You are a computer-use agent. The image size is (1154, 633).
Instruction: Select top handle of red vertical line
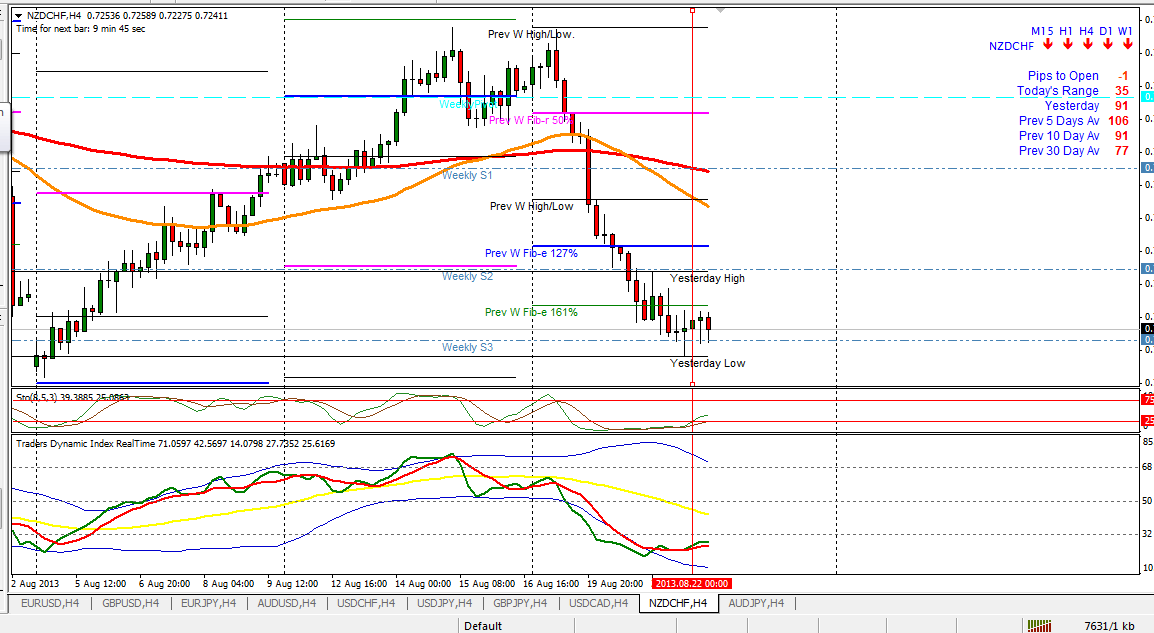pos(693,10)
